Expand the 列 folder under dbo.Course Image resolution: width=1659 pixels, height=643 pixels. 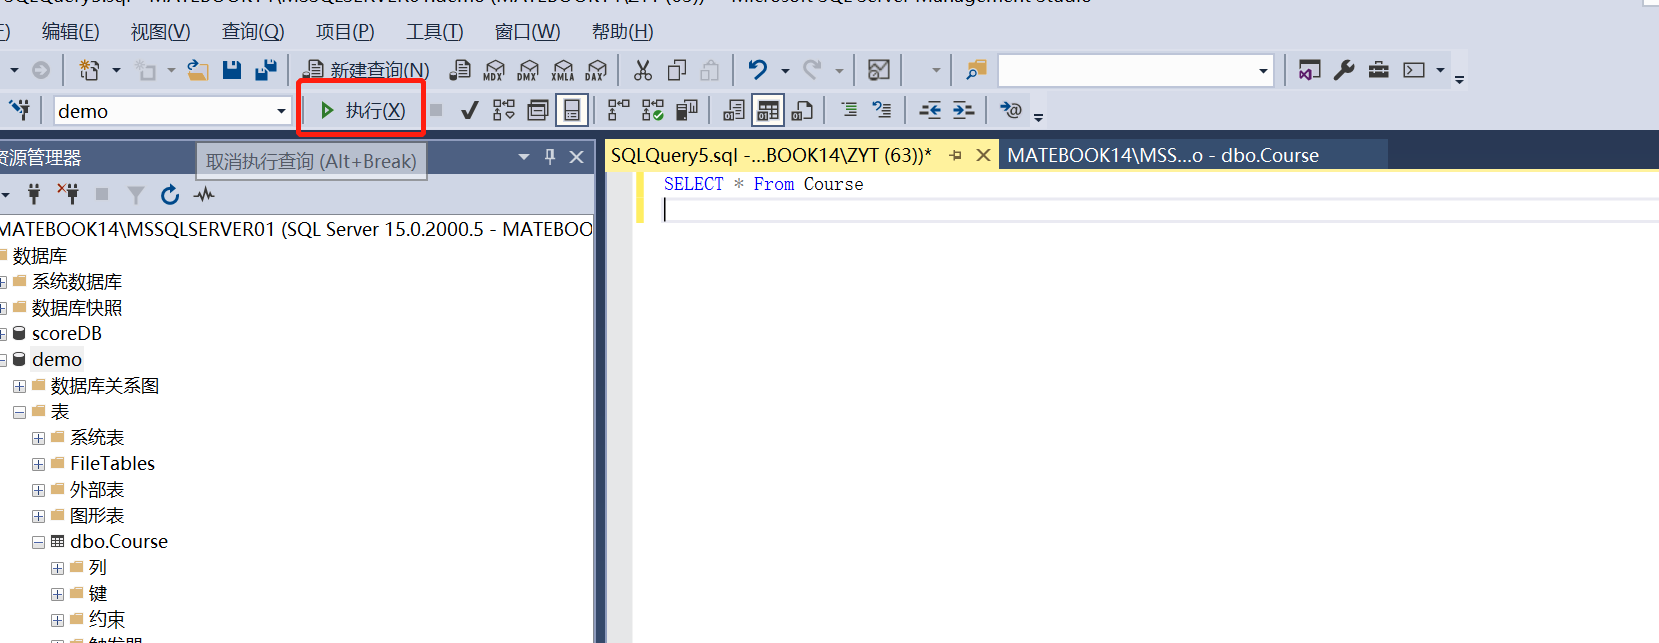57,568
